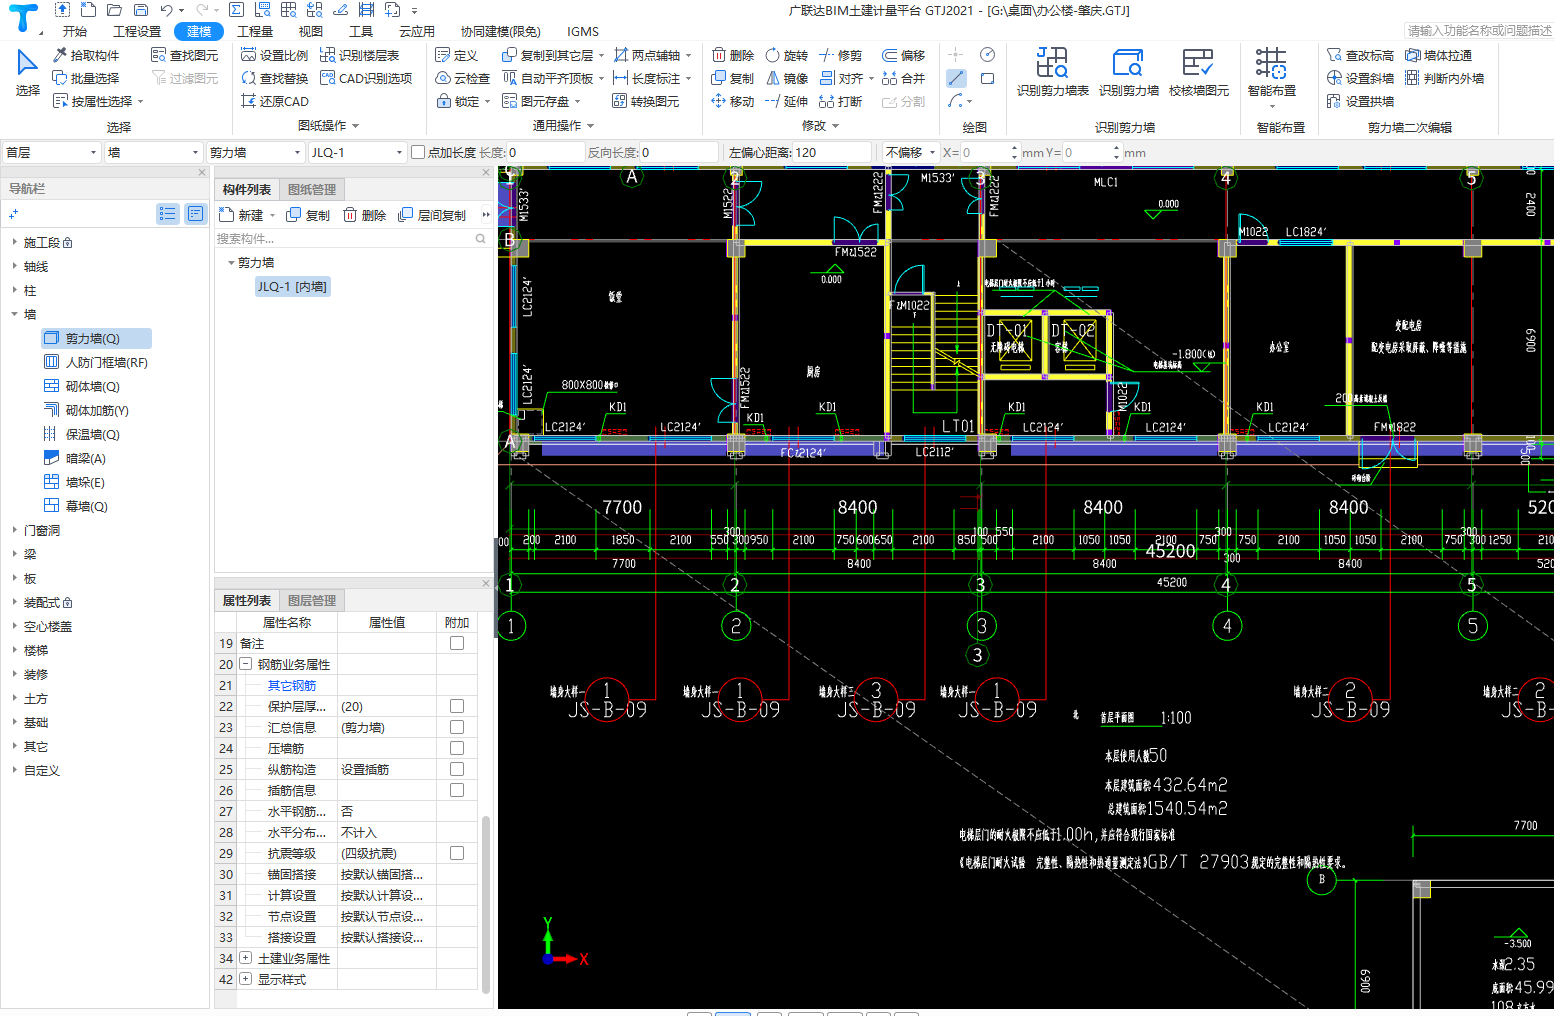Click 判断内外墙 judge inner outer wall
Screen dimensions: 1554x1016
(1444, 78)
